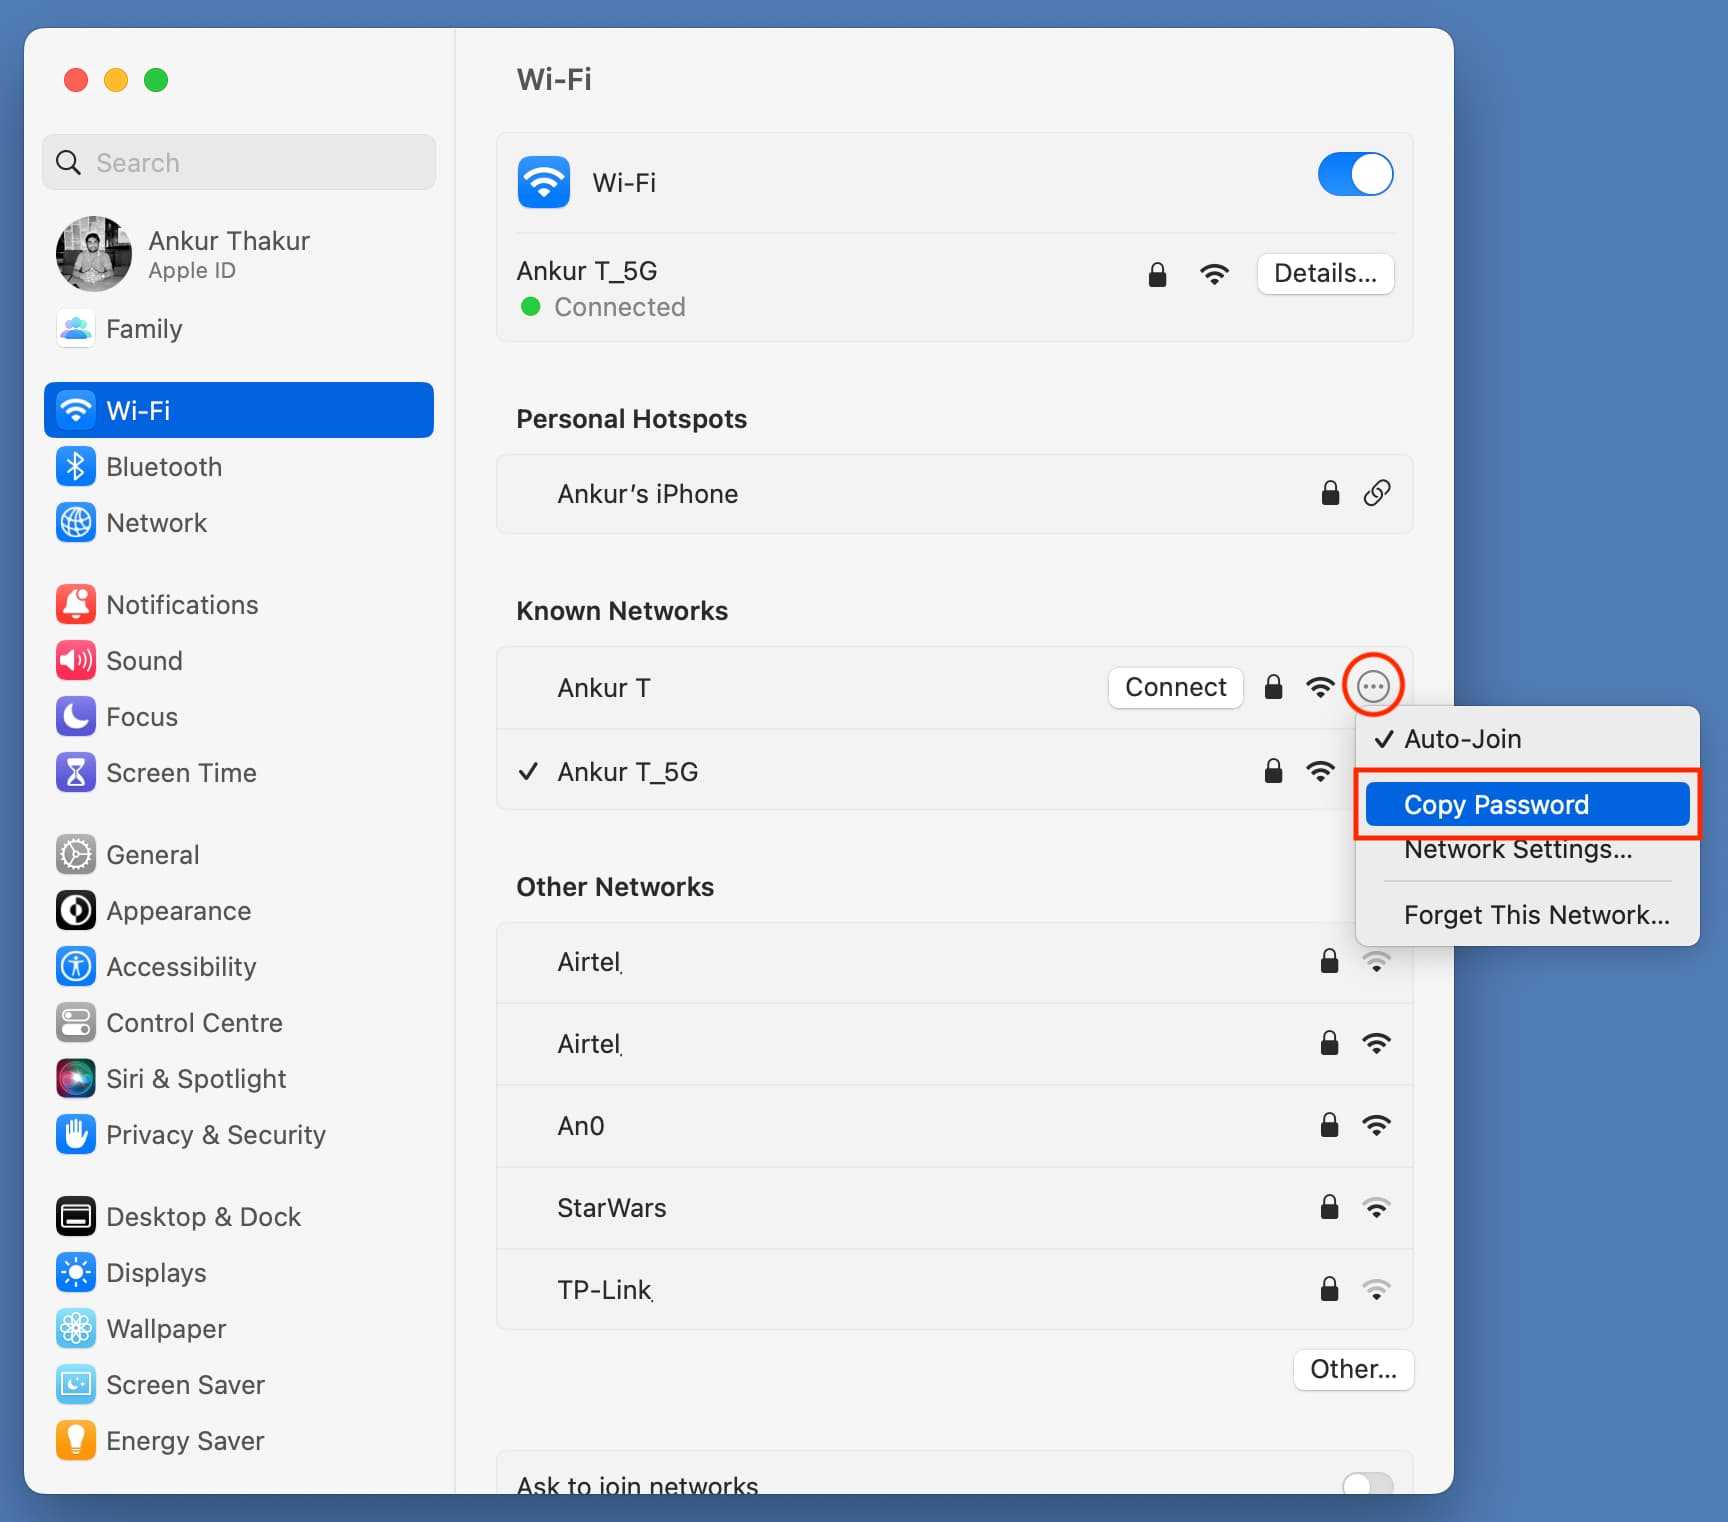Select the Sound speaker icon
The height and width of the screenshot is (1522, 1728).
(76, 661)
